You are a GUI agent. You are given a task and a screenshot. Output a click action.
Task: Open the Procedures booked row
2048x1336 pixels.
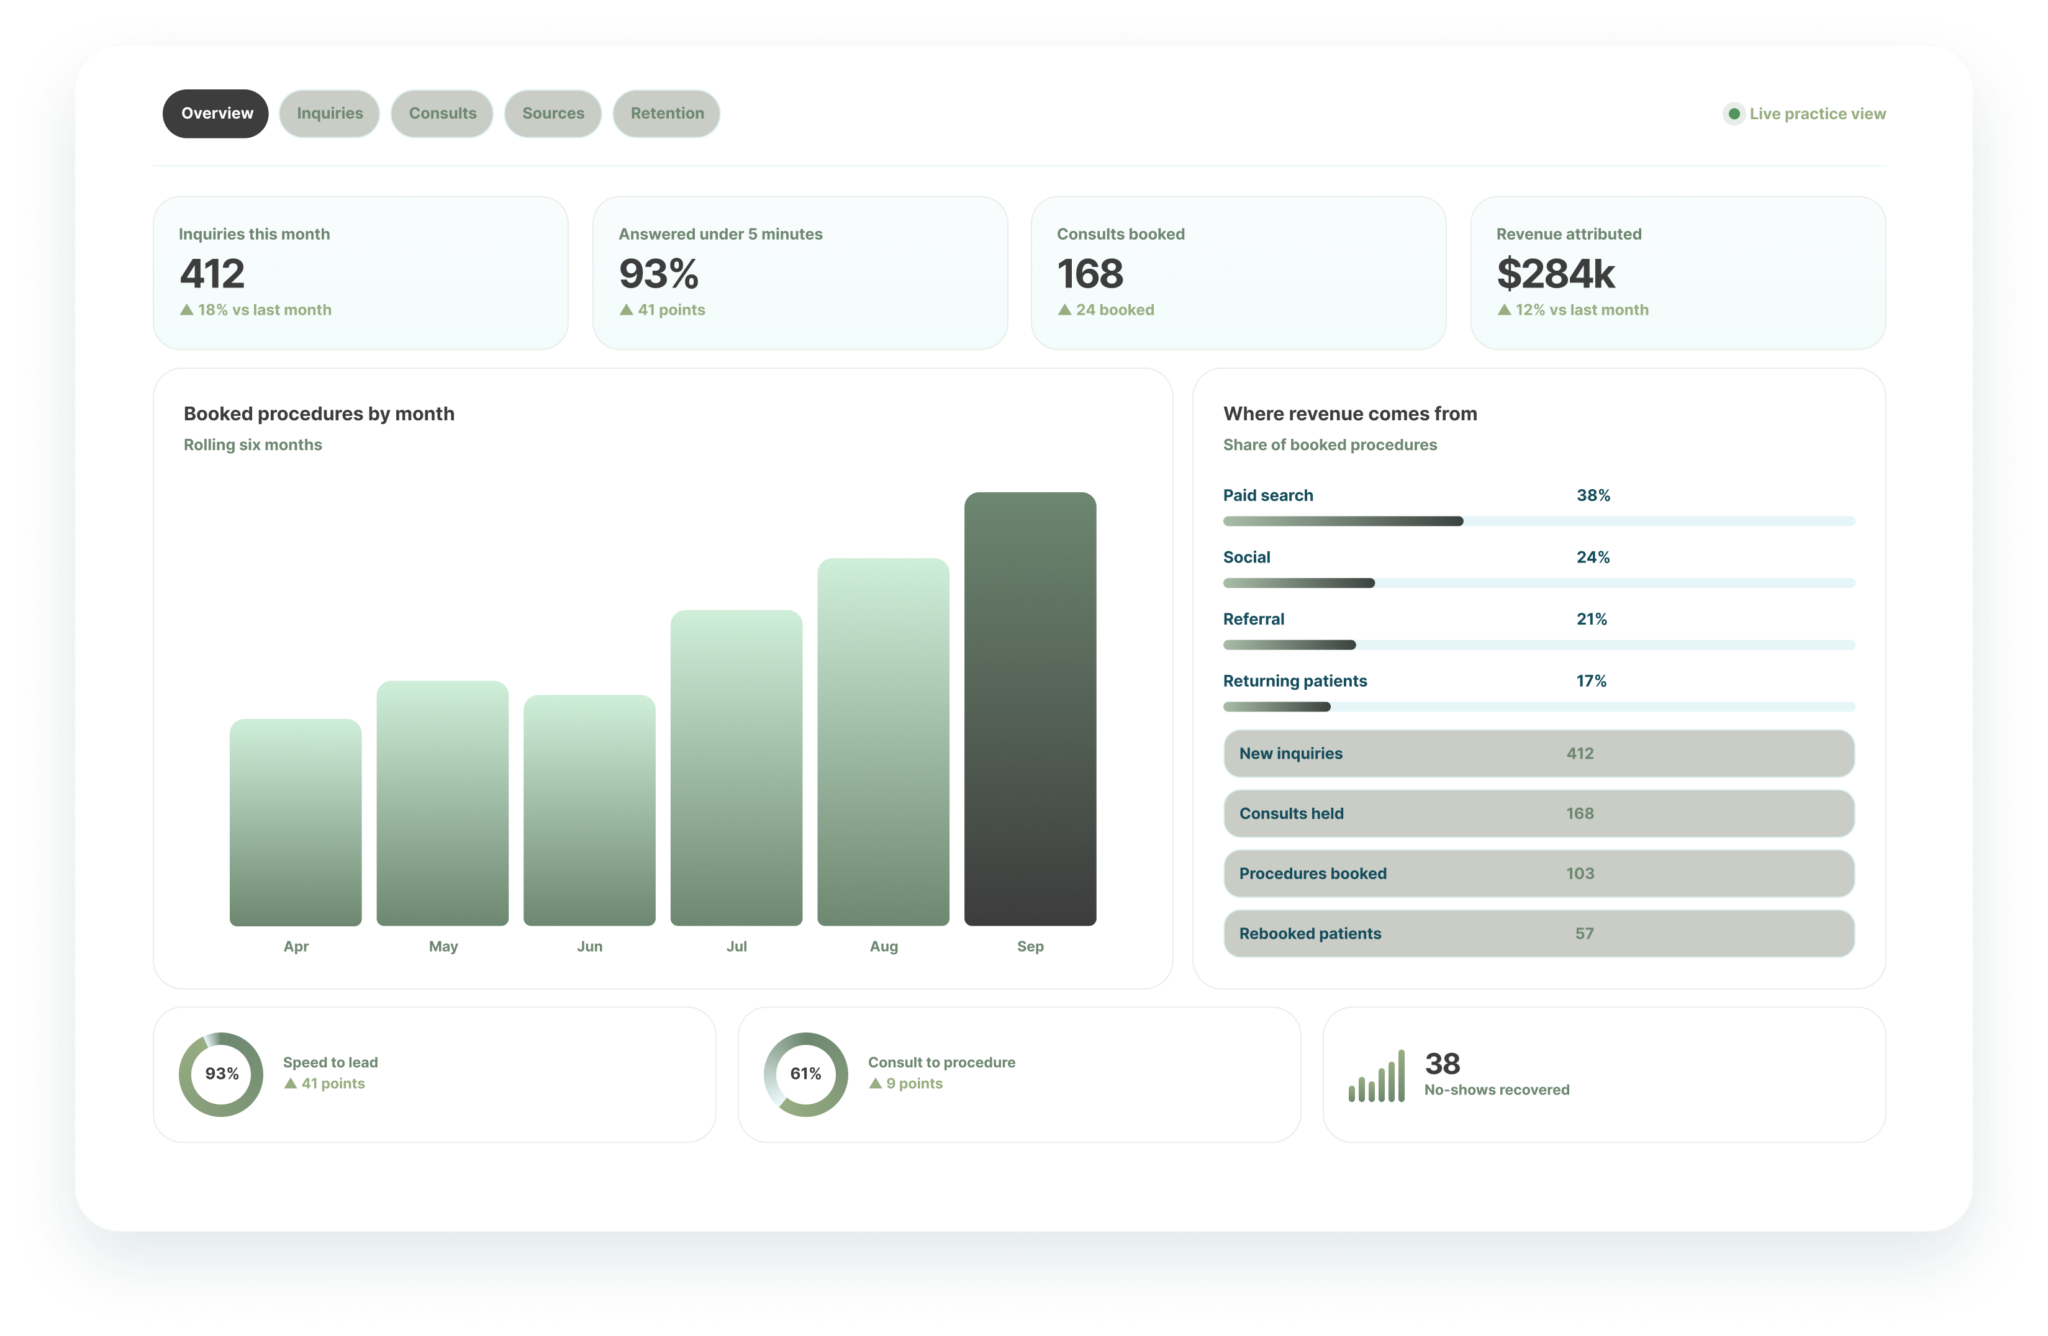(1539, 873)
